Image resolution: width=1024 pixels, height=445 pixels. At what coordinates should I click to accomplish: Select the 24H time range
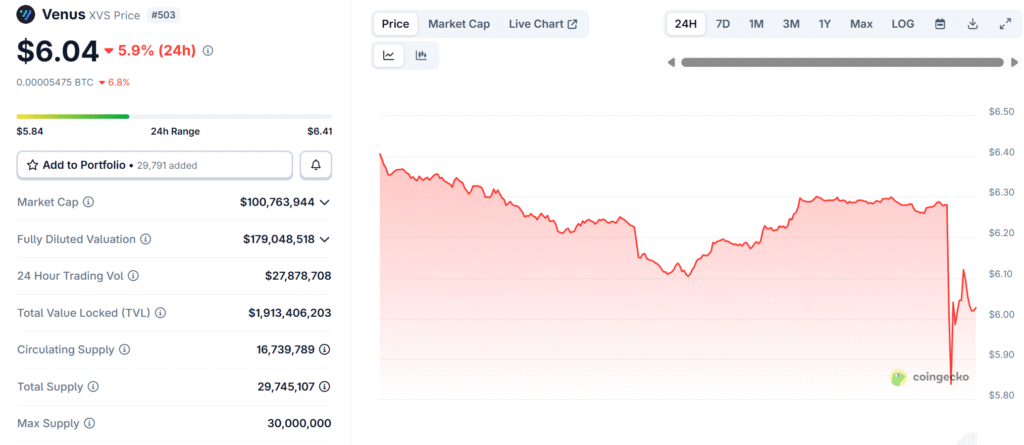[686, 24]
